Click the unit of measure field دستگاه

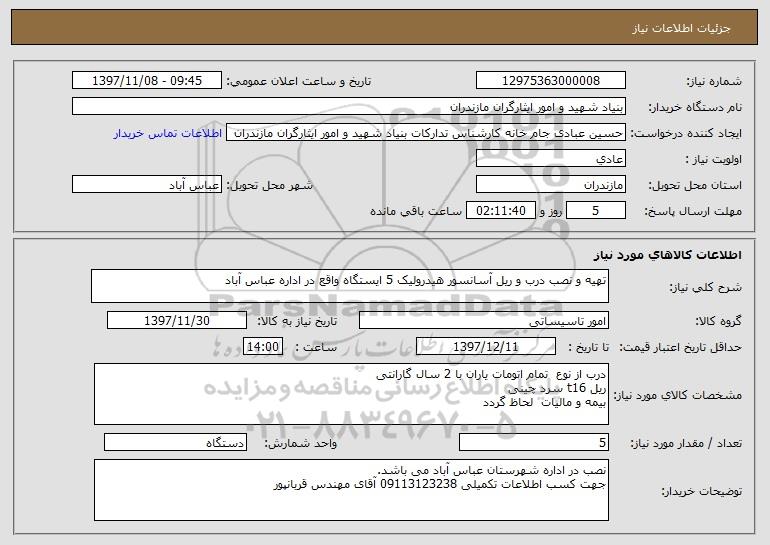(175, 442)
